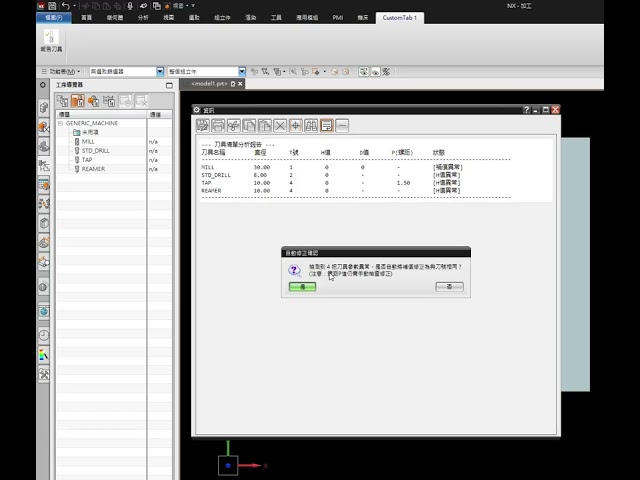
Task: Click the resource bar settings gear icon
Action: (43, 85)
